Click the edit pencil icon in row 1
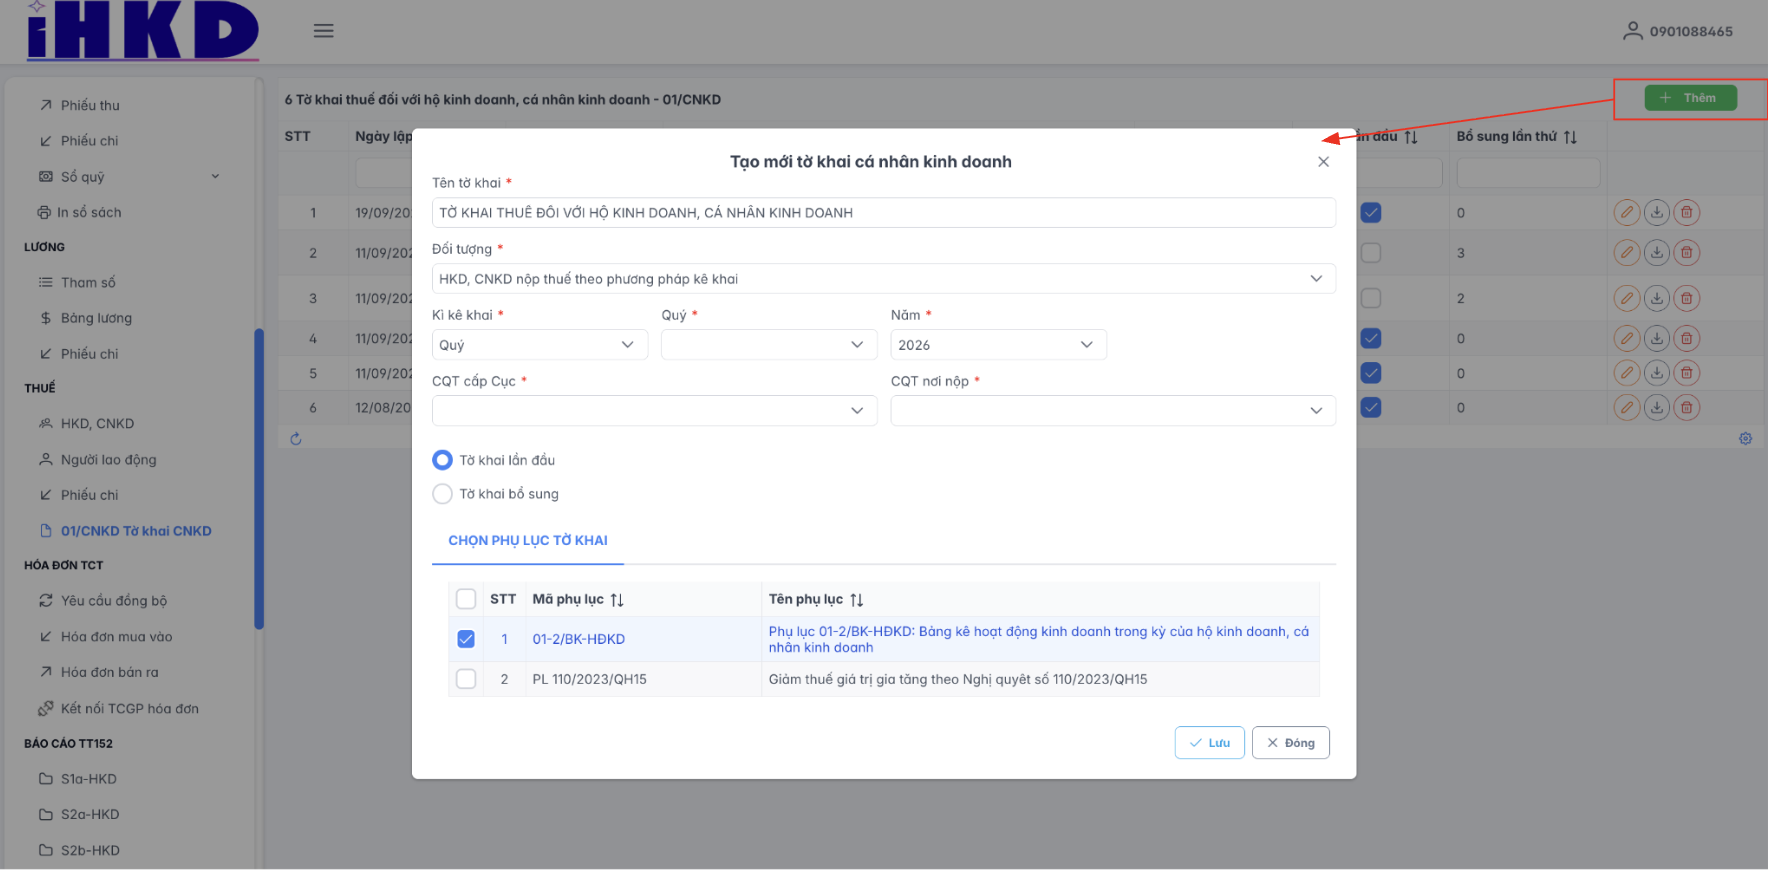 [x=1627, y=213]
